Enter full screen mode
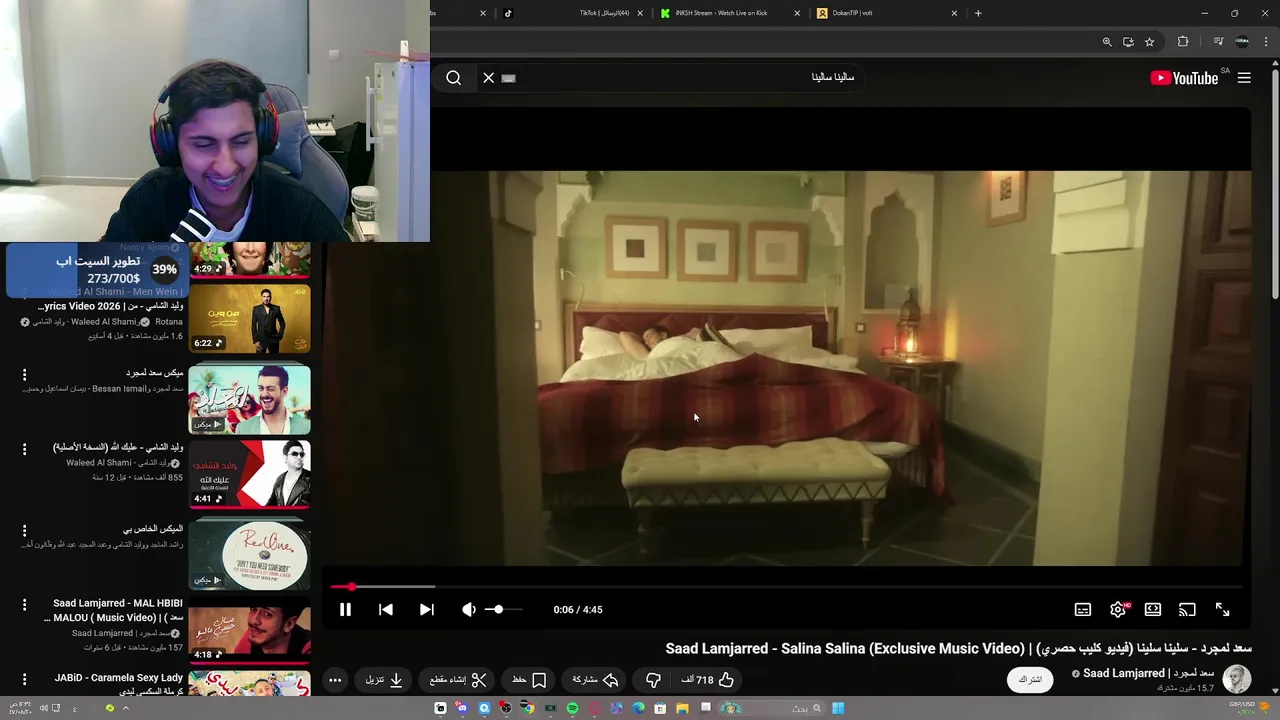 pos(1222,609)
